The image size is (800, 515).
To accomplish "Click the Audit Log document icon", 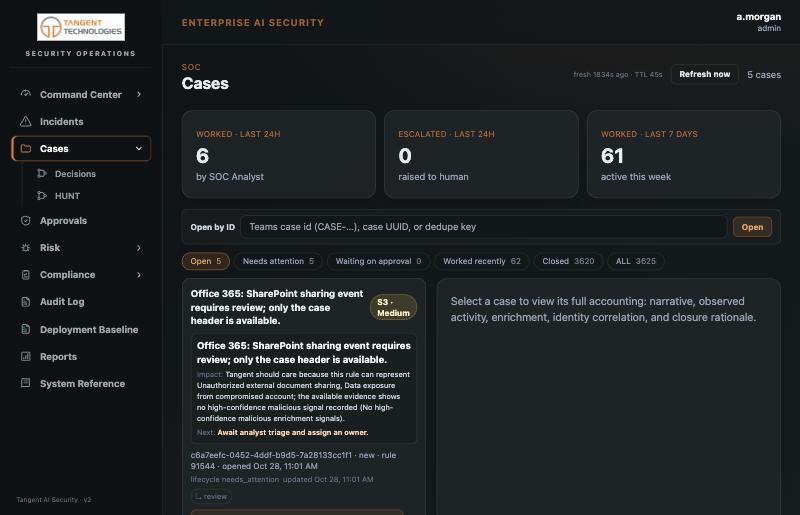I will [26, 302].
